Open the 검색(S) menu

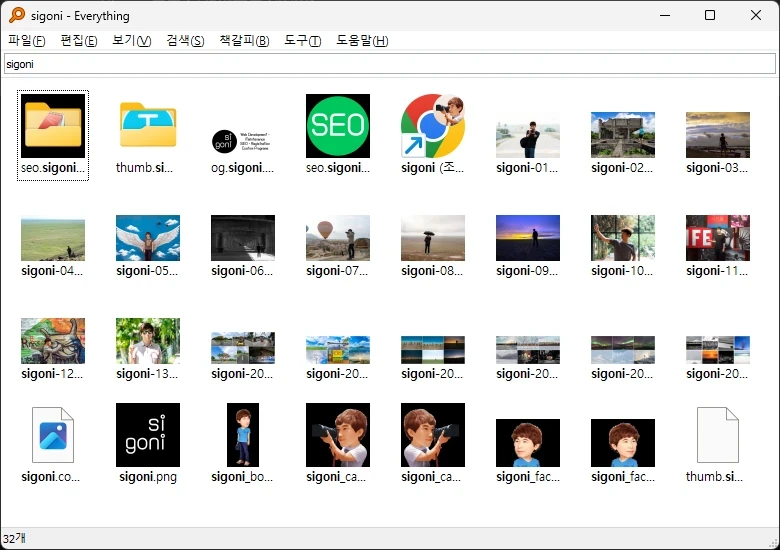click(x=185, y=41)
